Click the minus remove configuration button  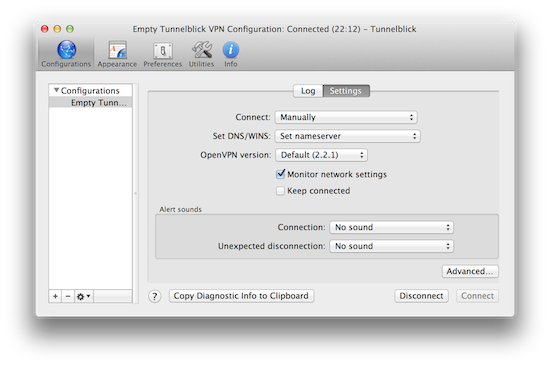pos(68,296)
